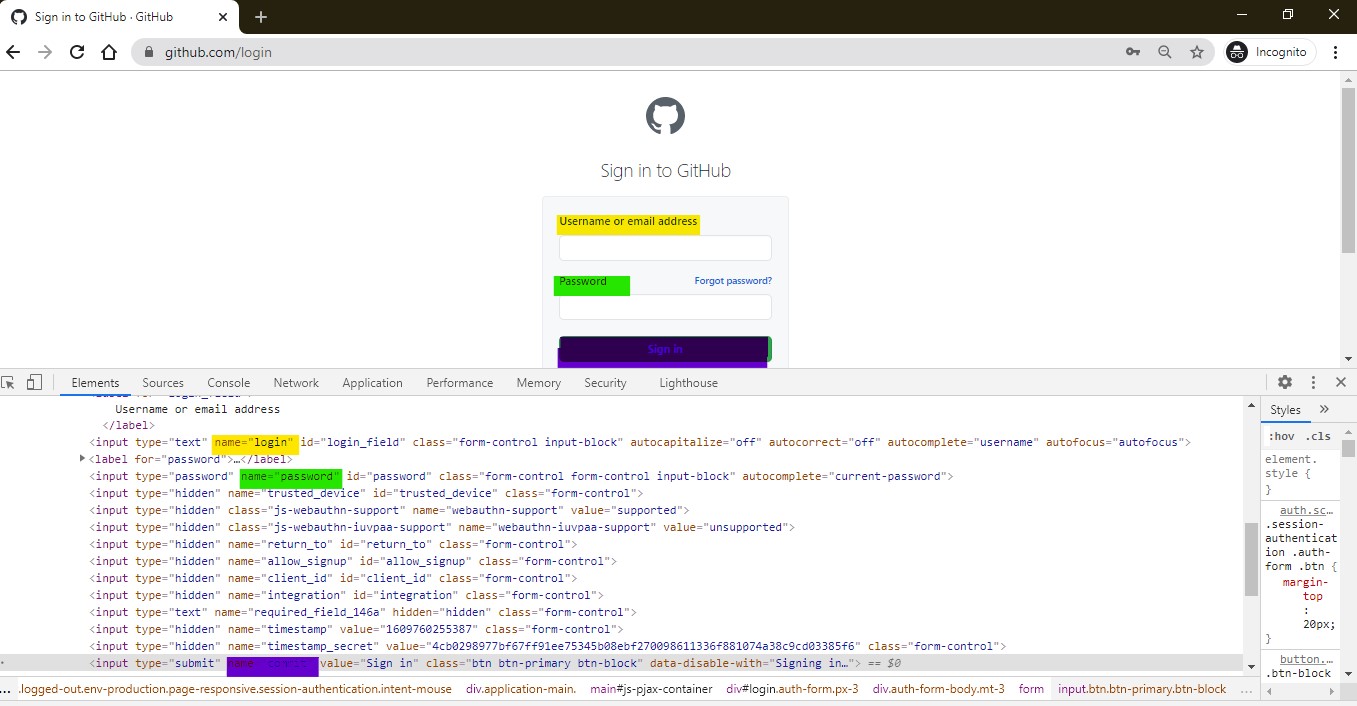
Task: Open DevTools settings gear
Action: tap(1285, 382)
